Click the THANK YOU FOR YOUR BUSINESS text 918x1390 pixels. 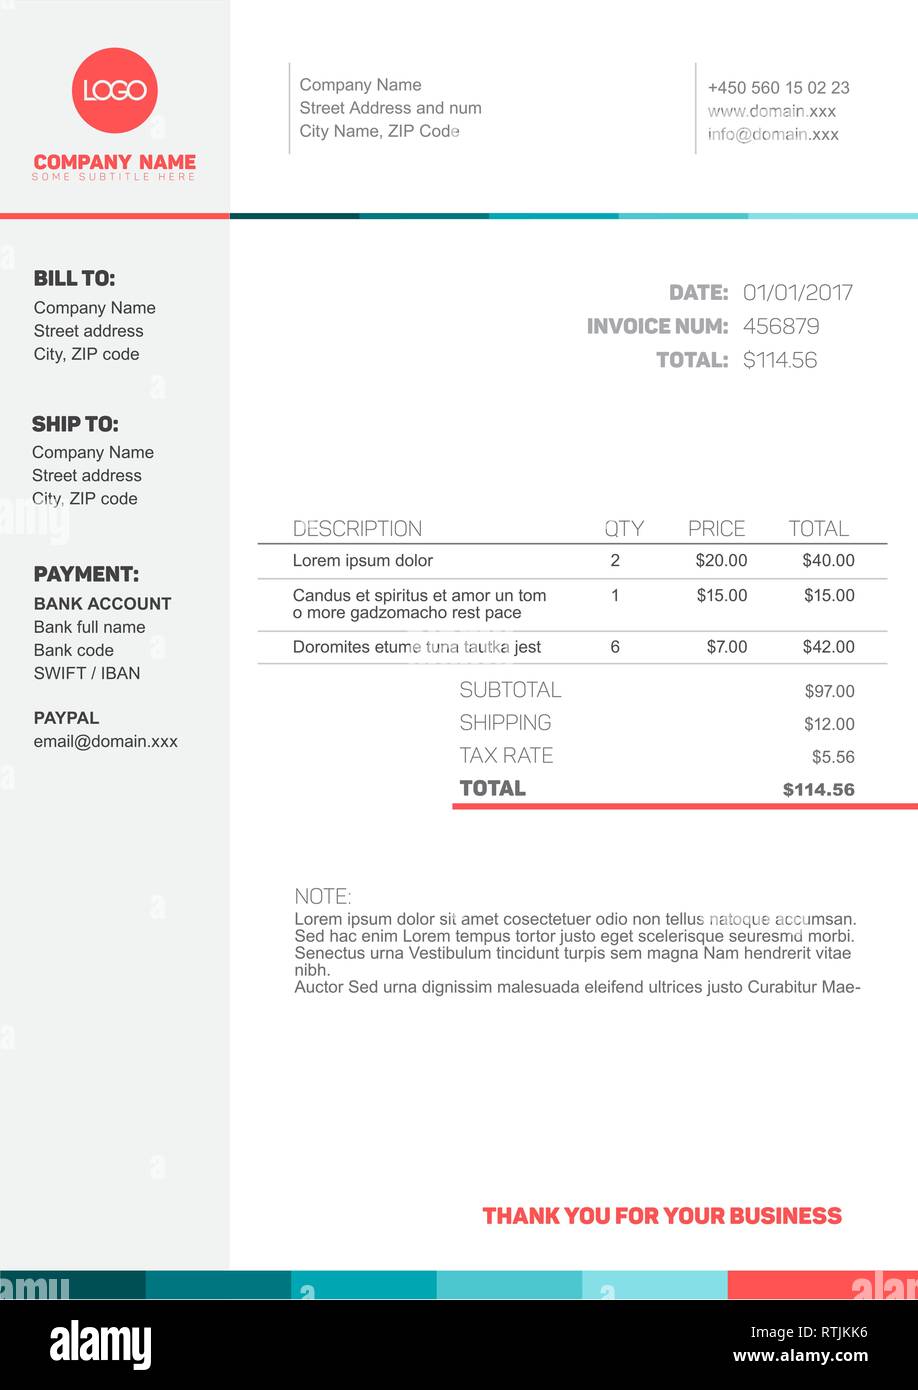point(662,1216)
